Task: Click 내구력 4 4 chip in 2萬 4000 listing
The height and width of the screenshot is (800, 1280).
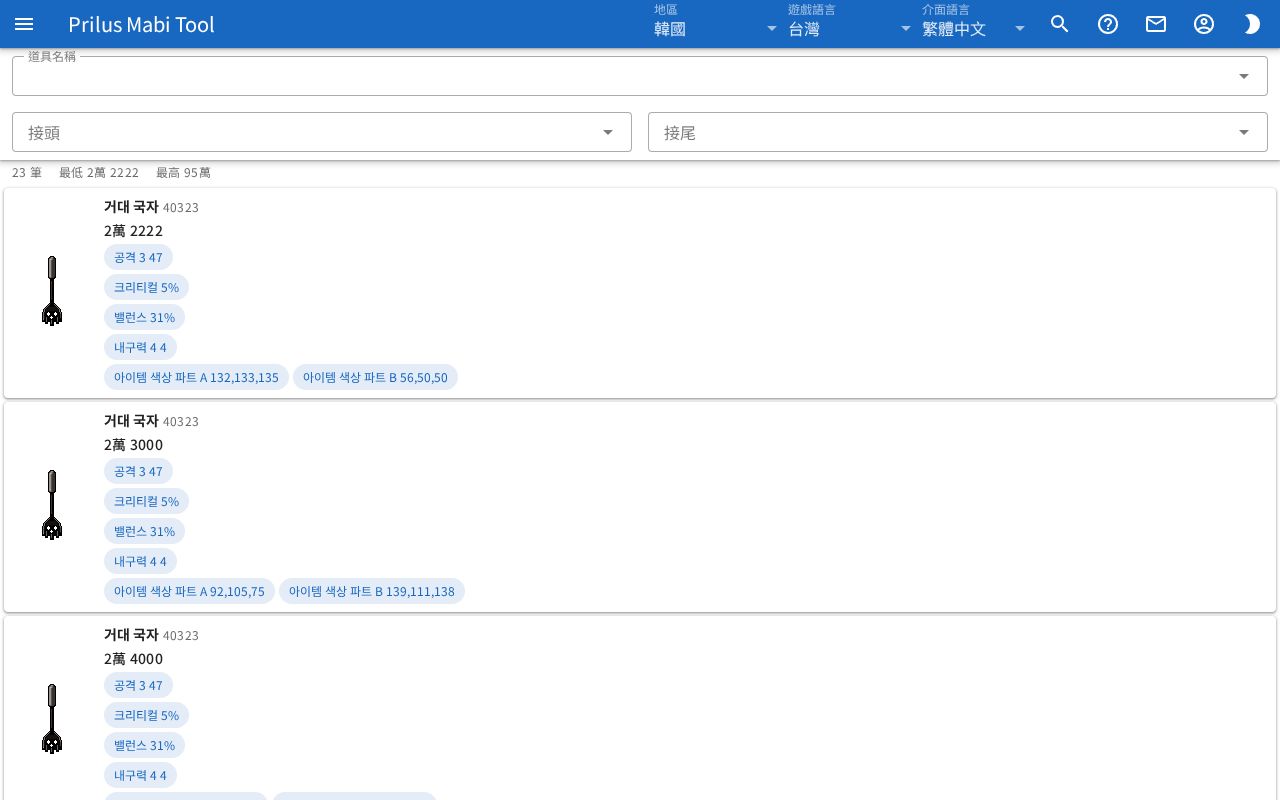Action: click(x=140, y=775)
